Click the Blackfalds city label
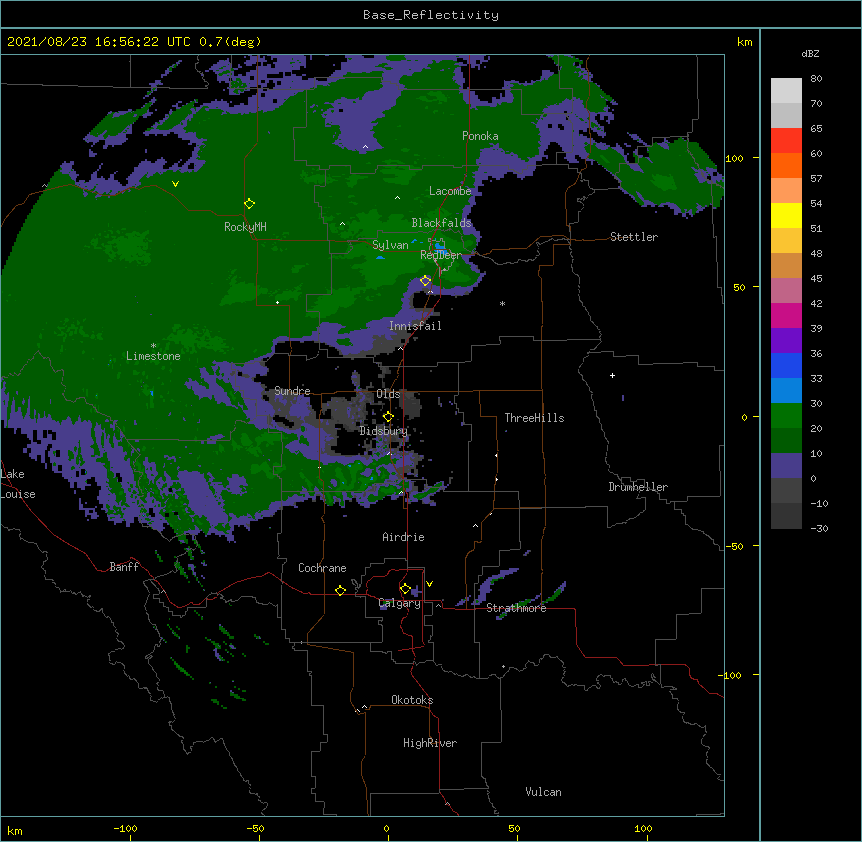The image size is (862, 842). 441,223
